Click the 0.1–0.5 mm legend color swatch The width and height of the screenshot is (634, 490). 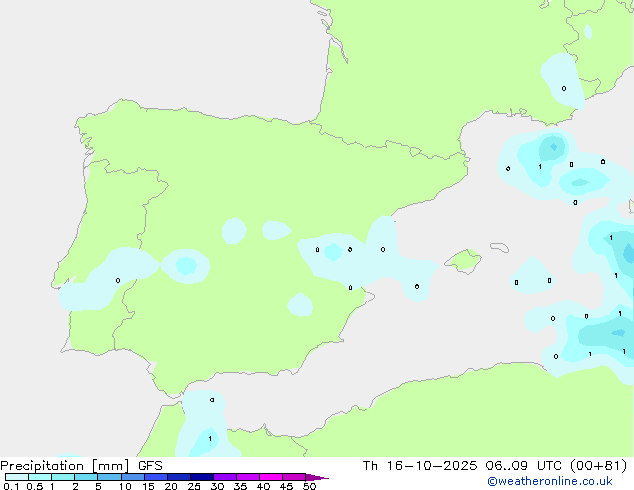(17, 477)
